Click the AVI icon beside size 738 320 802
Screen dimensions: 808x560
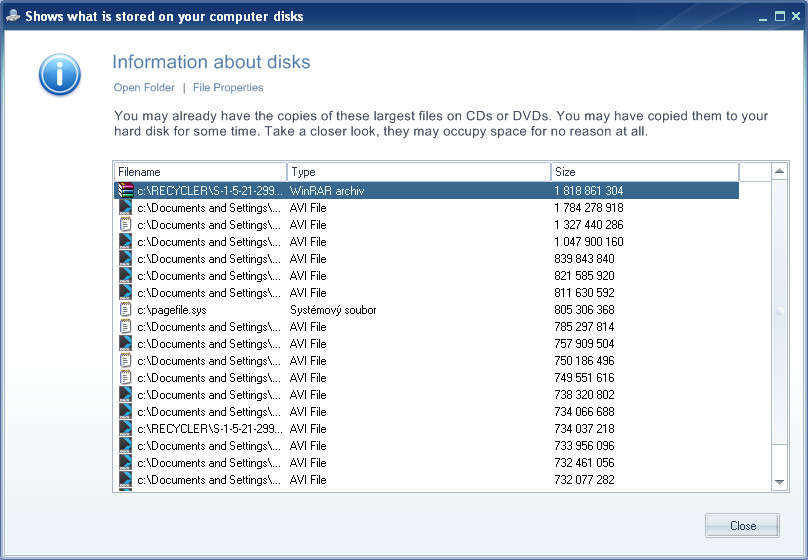[x=125, y=394]
